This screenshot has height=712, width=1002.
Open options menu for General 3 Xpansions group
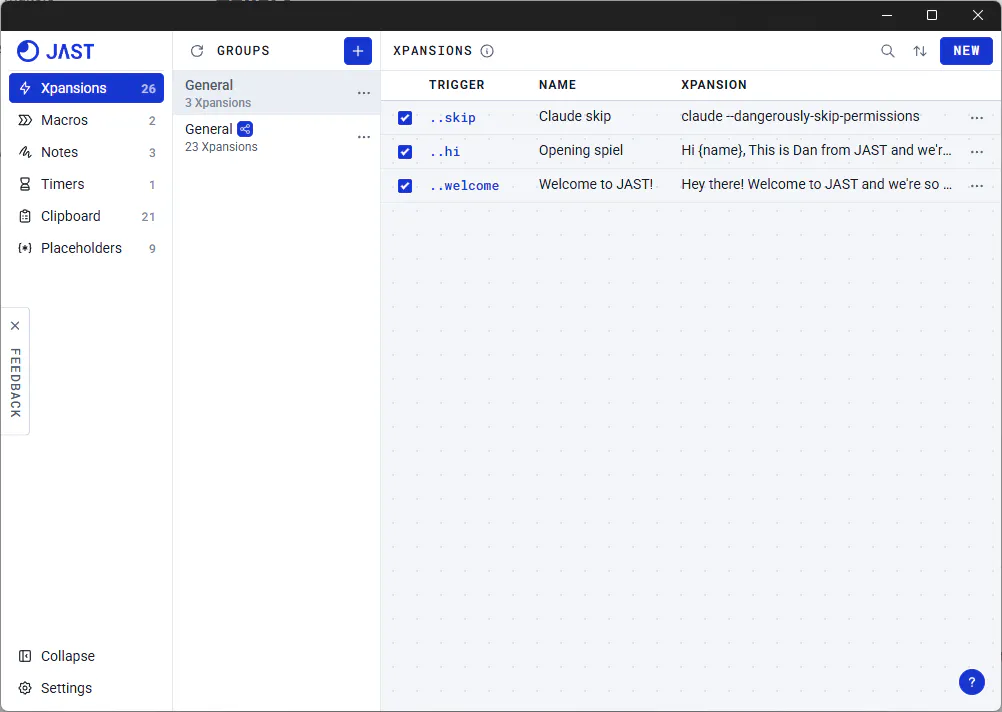point(364,93)
